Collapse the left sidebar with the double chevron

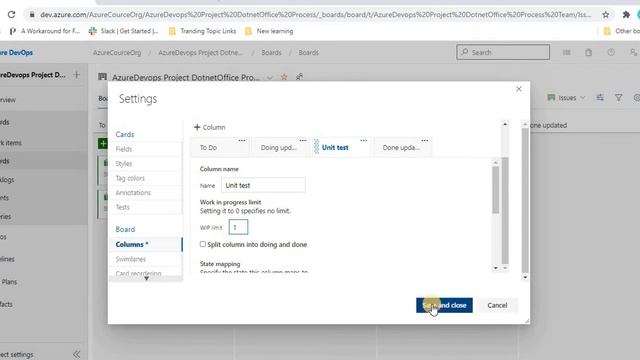coord(76,354)
